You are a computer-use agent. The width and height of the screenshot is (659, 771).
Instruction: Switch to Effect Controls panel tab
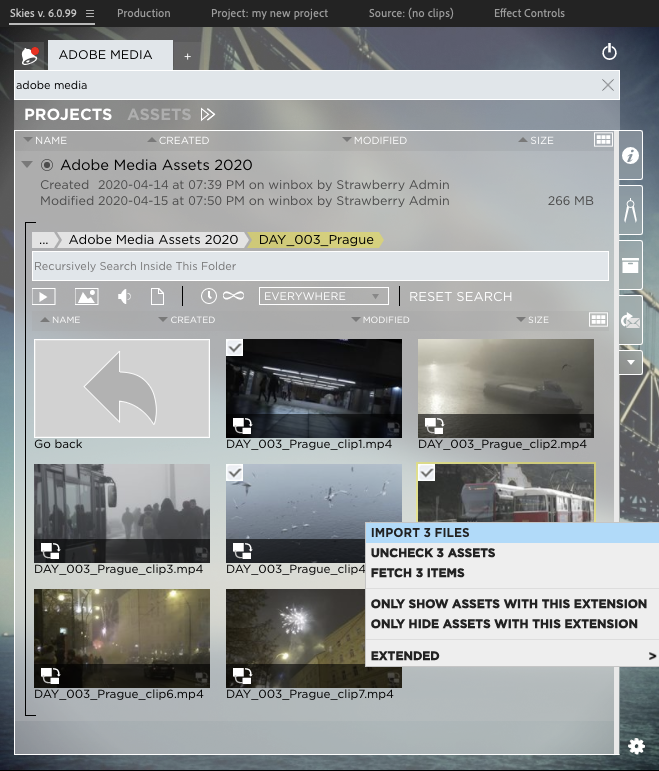529,13
